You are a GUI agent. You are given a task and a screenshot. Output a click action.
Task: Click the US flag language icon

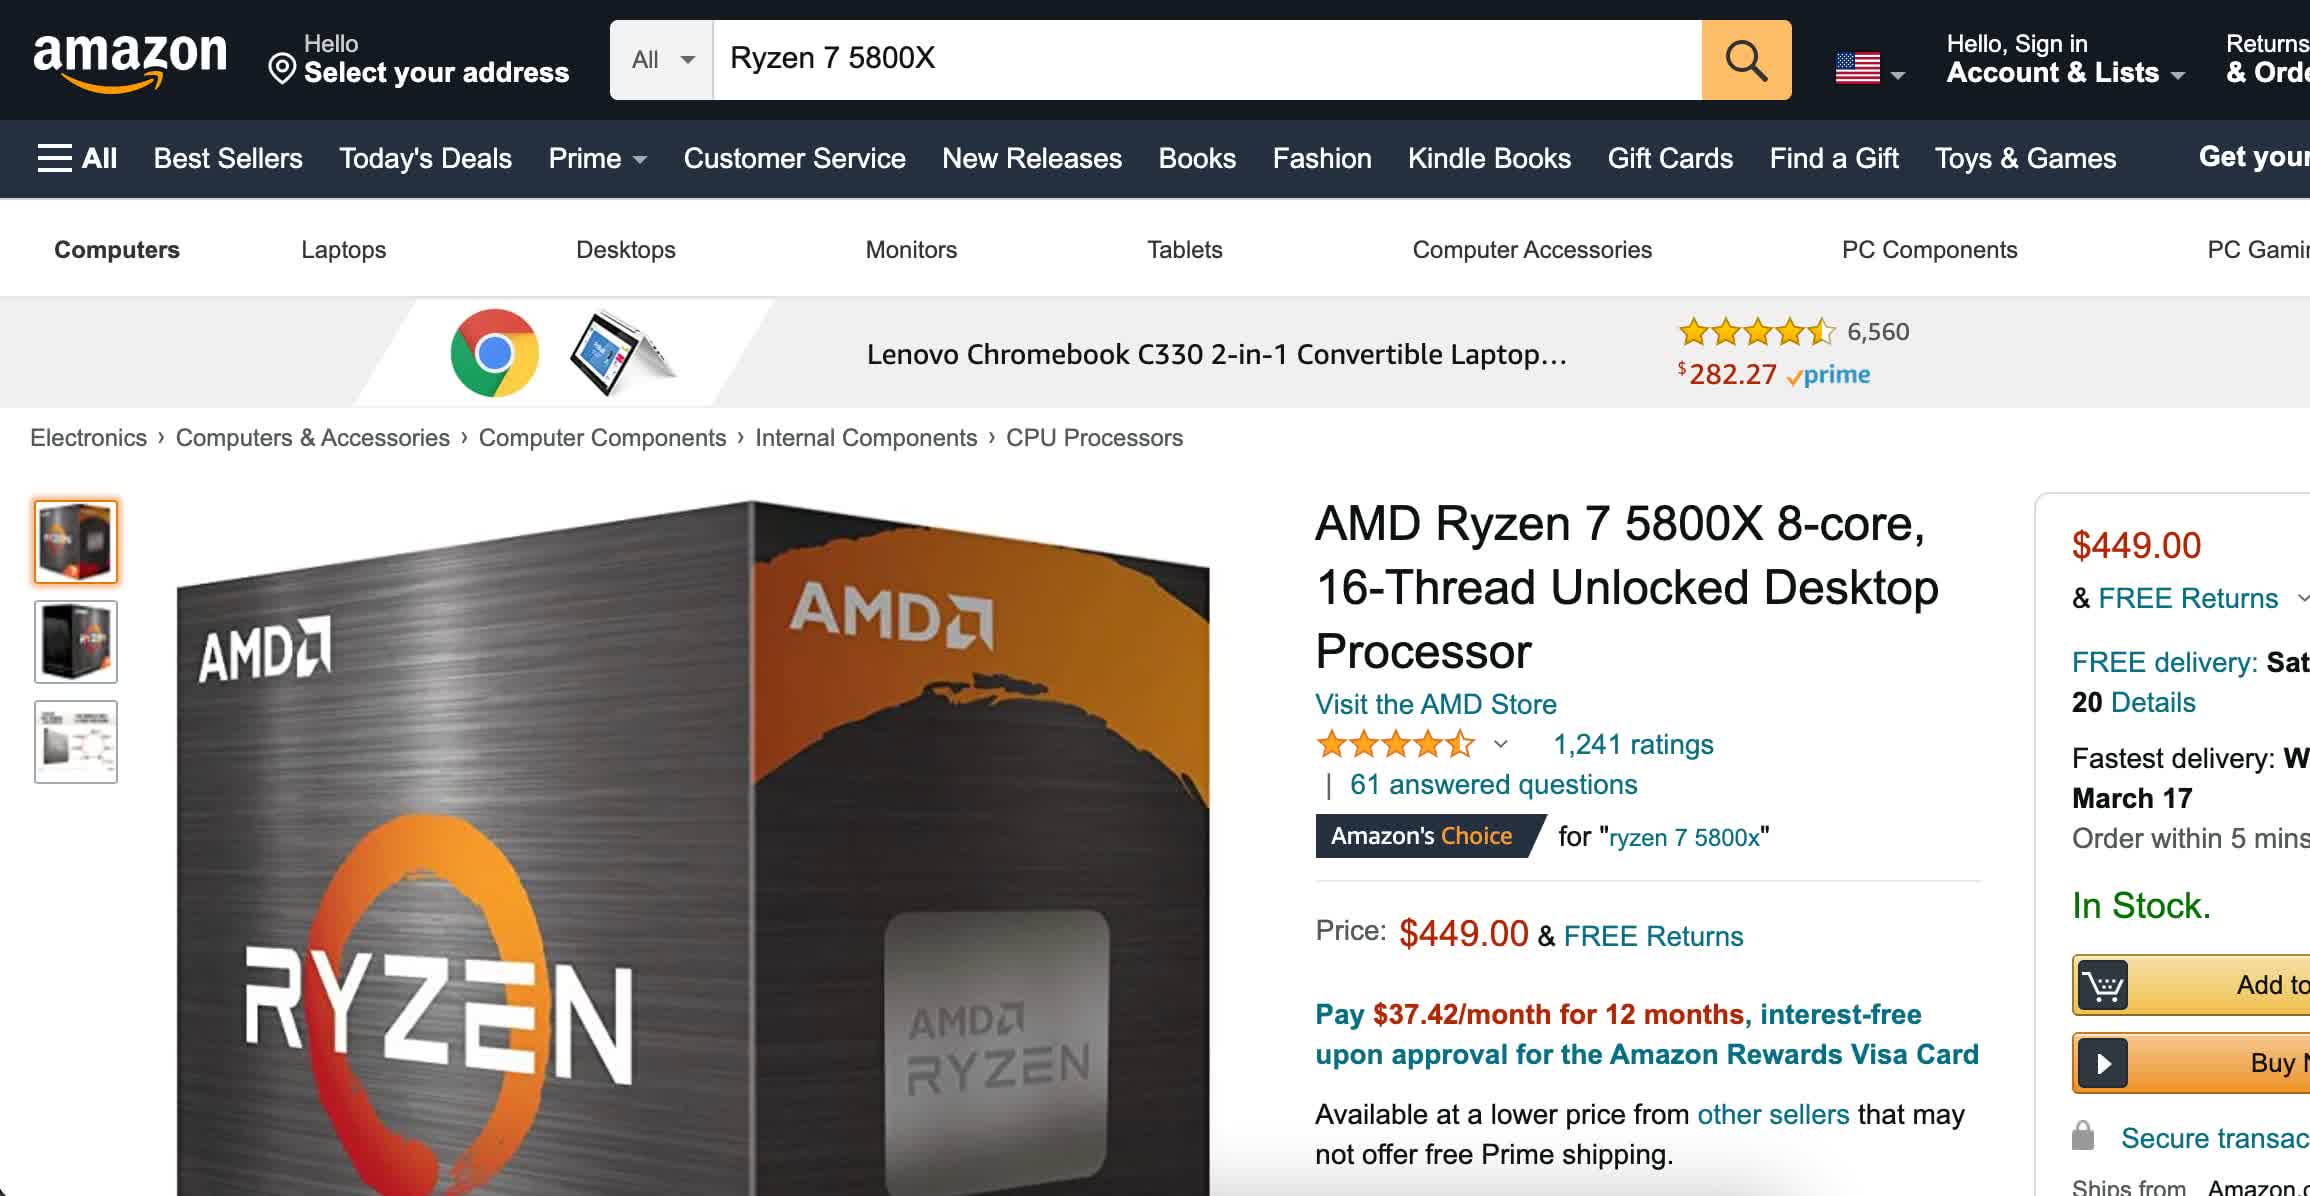click(x=1858, y=68)
